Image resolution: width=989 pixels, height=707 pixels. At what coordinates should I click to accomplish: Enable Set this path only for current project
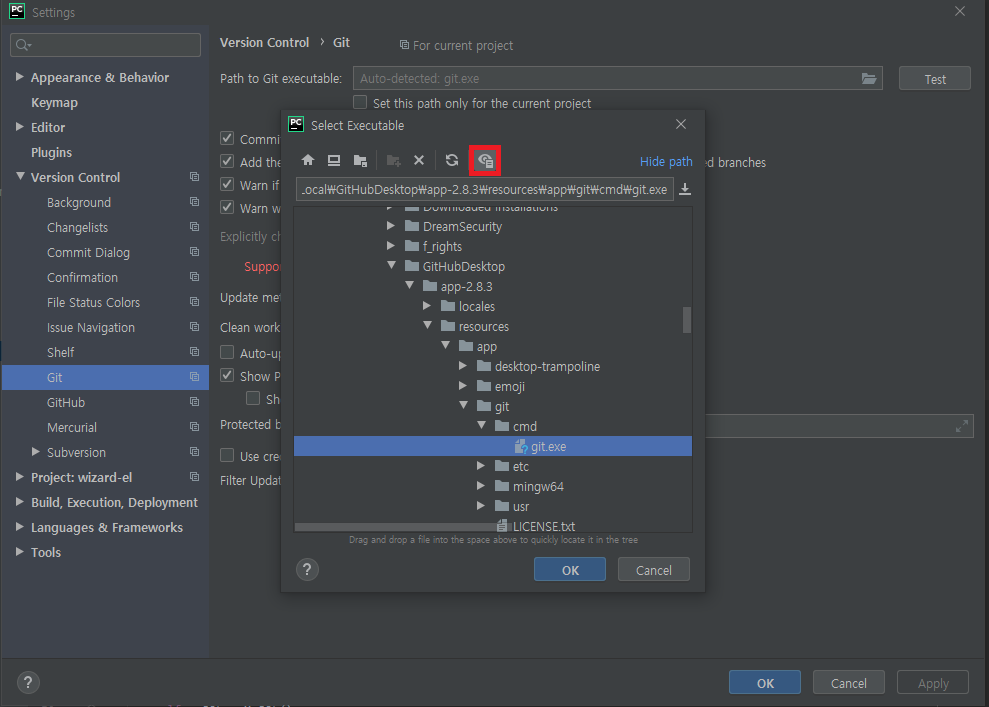(x=360, y=102)
